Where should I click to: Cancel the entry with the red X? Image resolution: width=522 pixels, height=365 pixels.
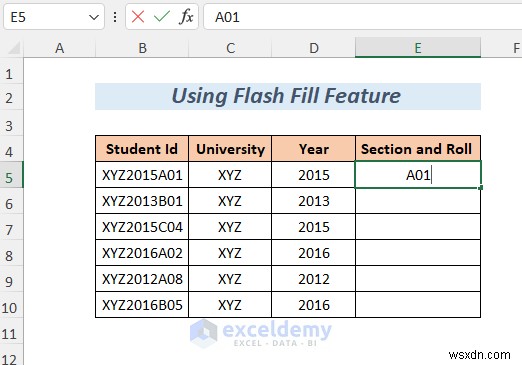click(138, 16)
